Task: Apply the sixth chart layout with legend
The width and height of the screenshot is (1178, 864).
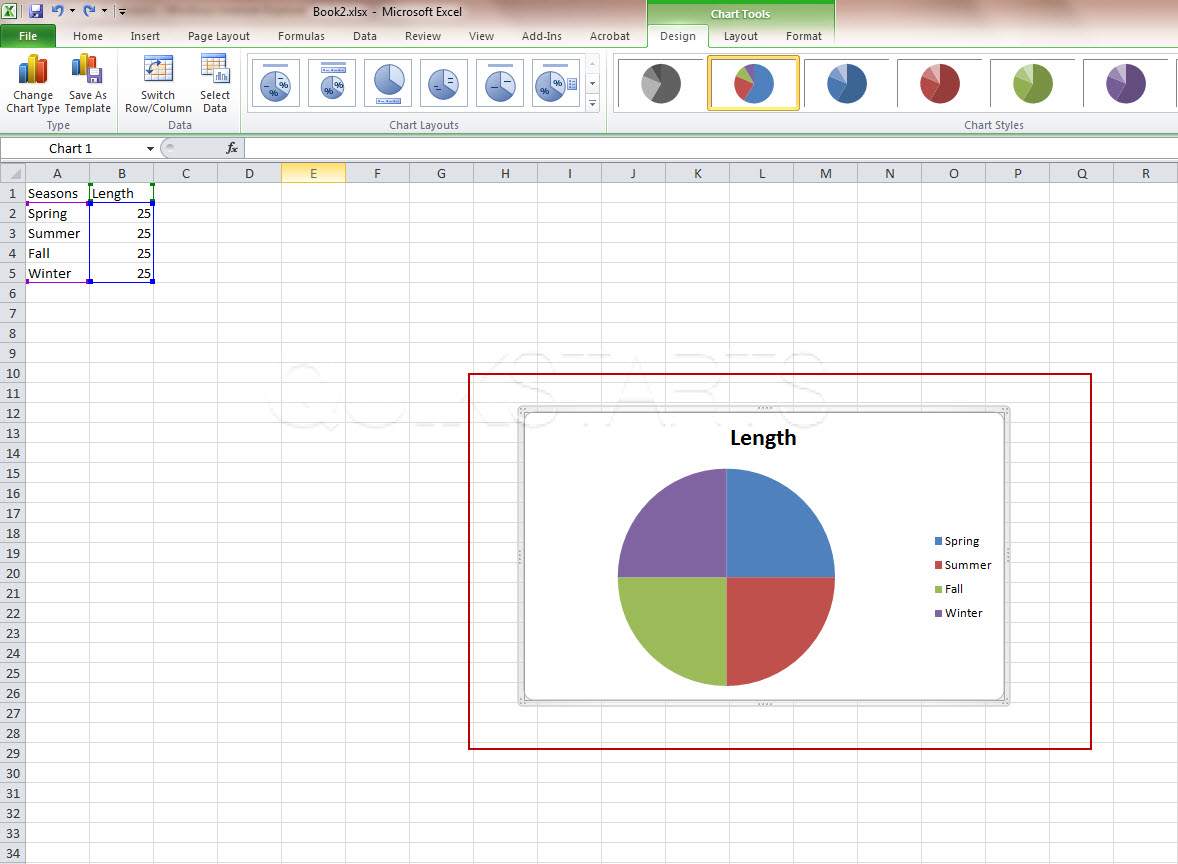Action: pos(556,83)
